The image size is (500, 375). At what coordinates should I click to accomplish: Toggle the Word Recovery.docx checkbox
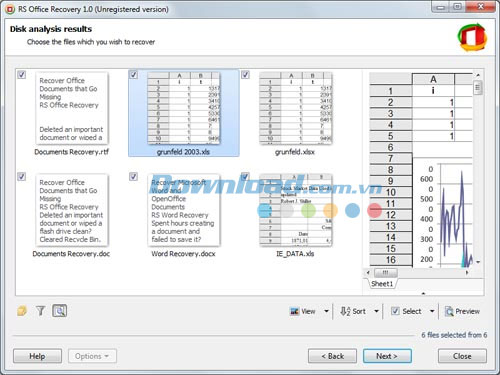pyautogui.click(x=133, y=176)
